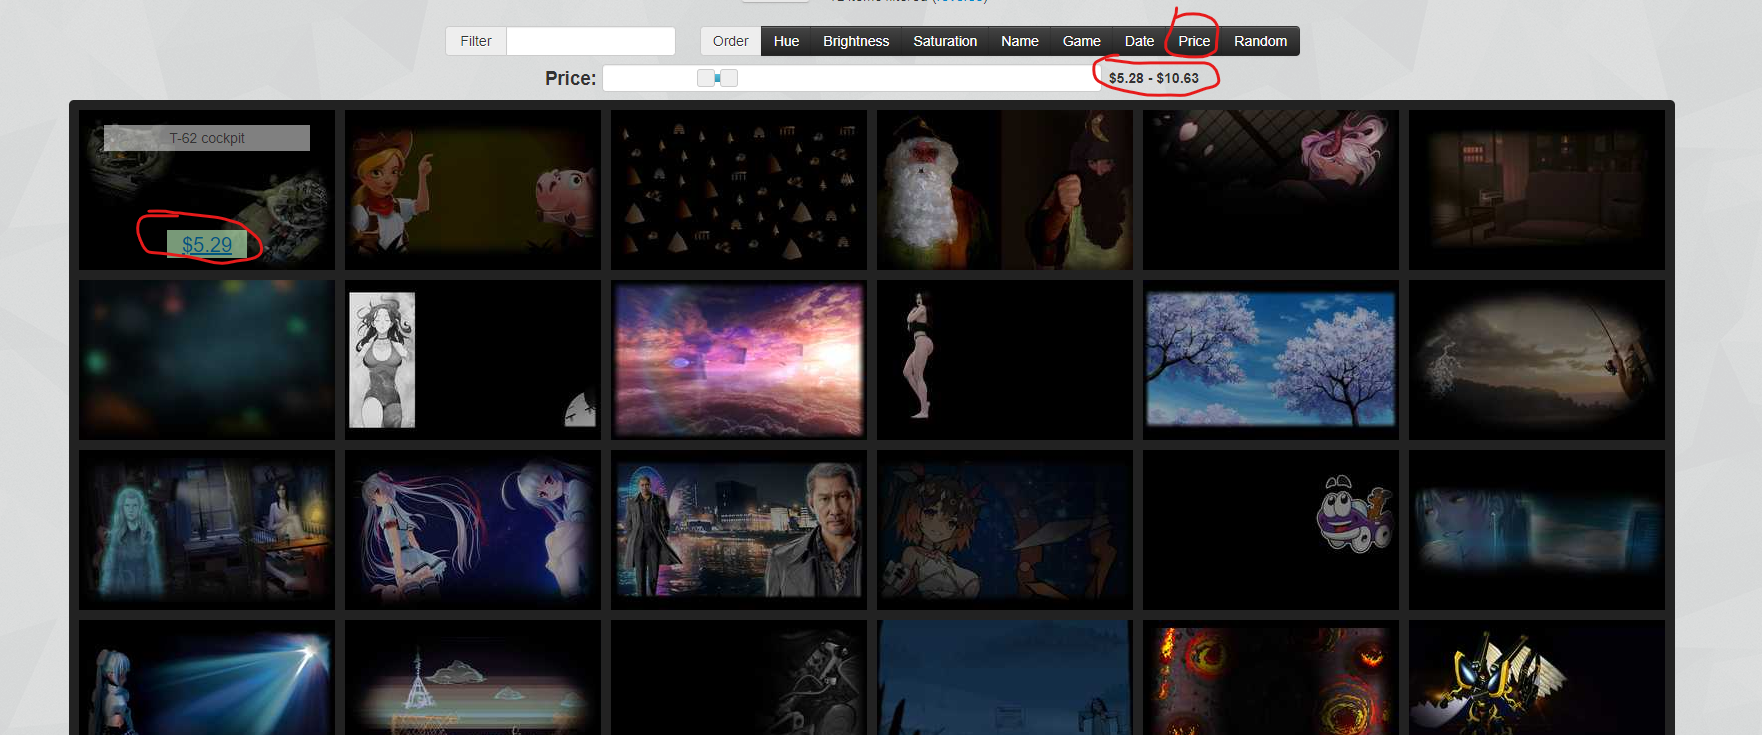The height and width of the screenshot is (735, 1762).
Task: Click the right price slider handle
Action: click(x=729, y=78)
